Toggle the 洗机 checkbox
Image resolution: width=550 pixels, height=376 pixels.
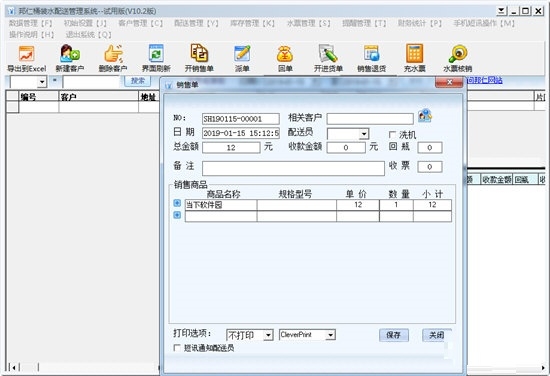click(x=392, y=135)
